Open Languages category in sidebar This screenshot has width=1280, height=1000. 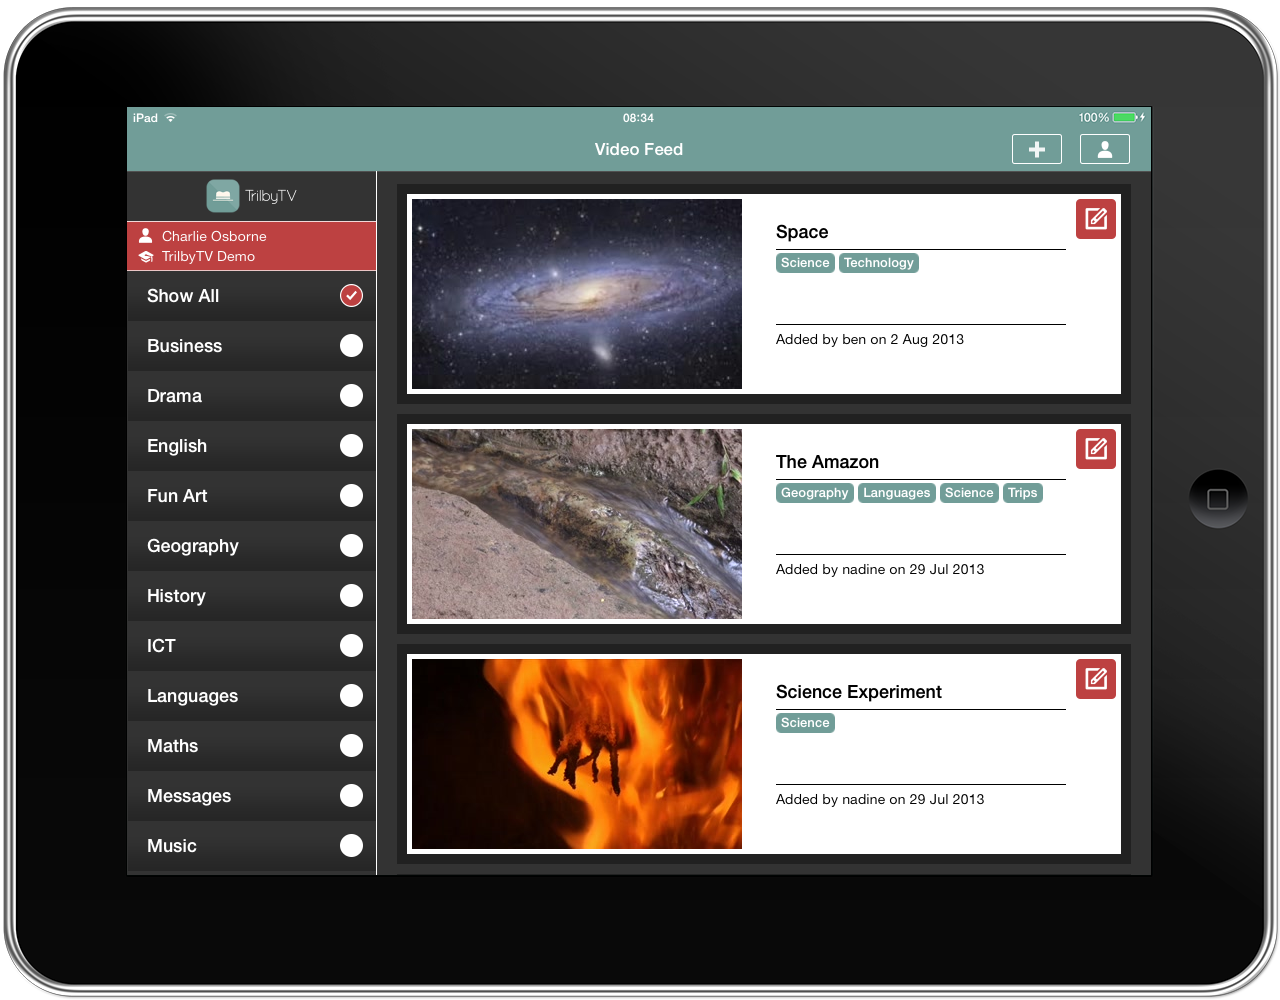[193, 696]
